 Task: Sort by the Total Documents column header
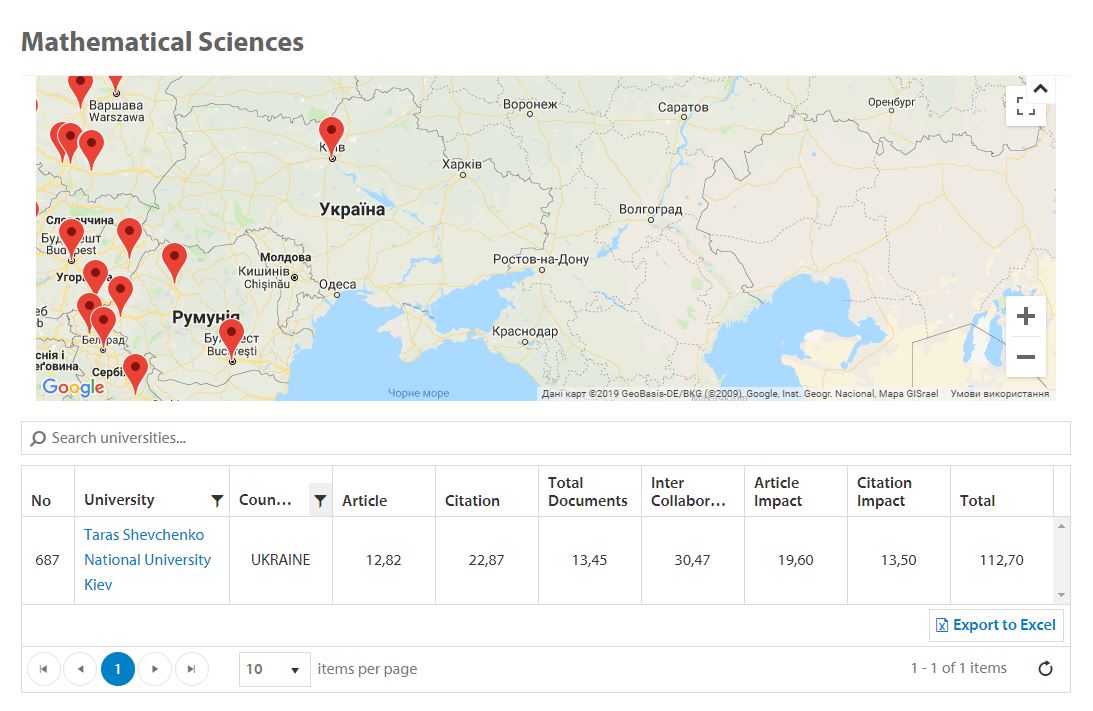point(588,491)
